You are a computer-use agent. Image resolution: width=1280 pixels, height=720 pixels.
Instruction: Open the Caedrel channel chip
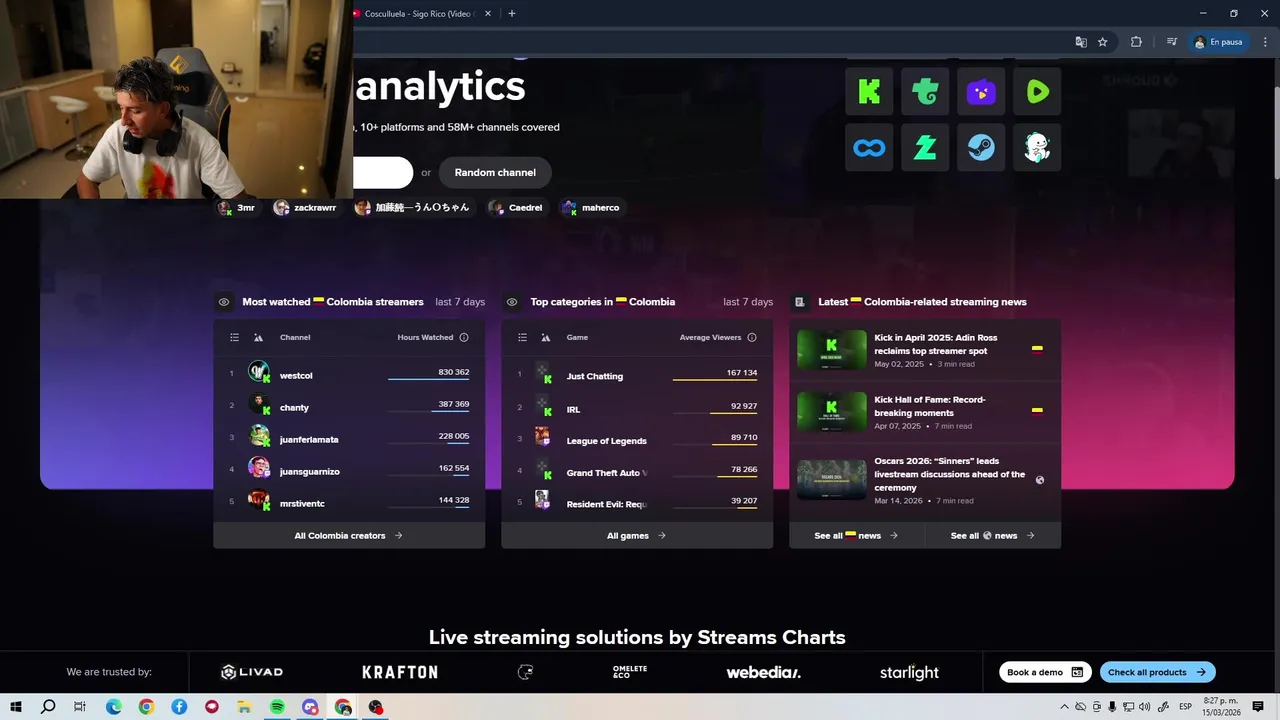click(x=516, y=208)
